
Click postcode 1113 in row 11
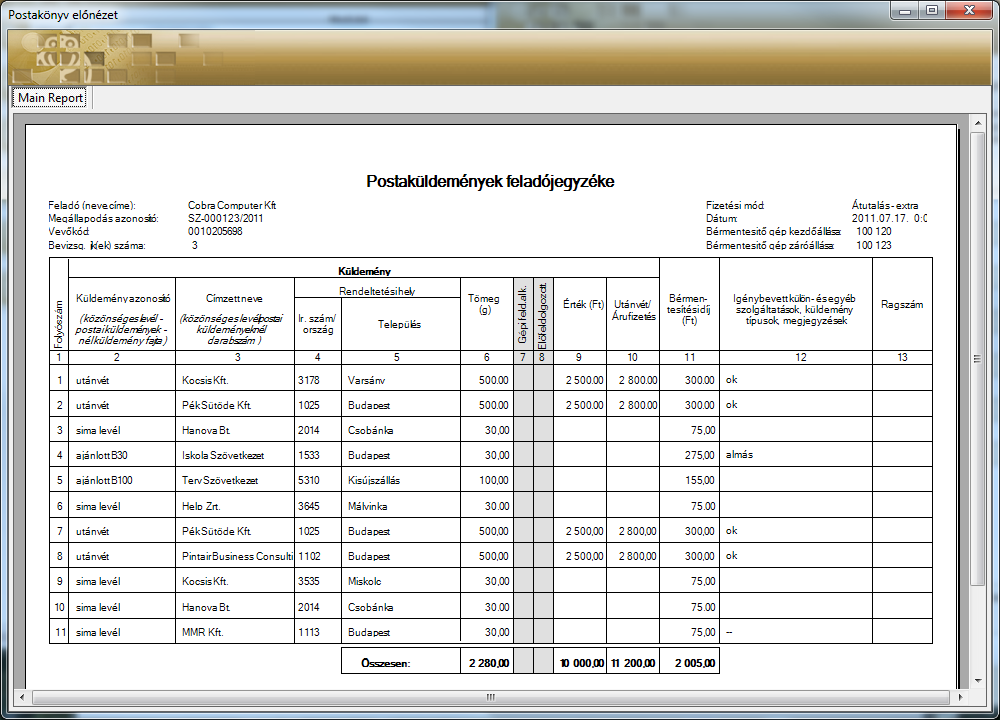(x=309, y=633)
